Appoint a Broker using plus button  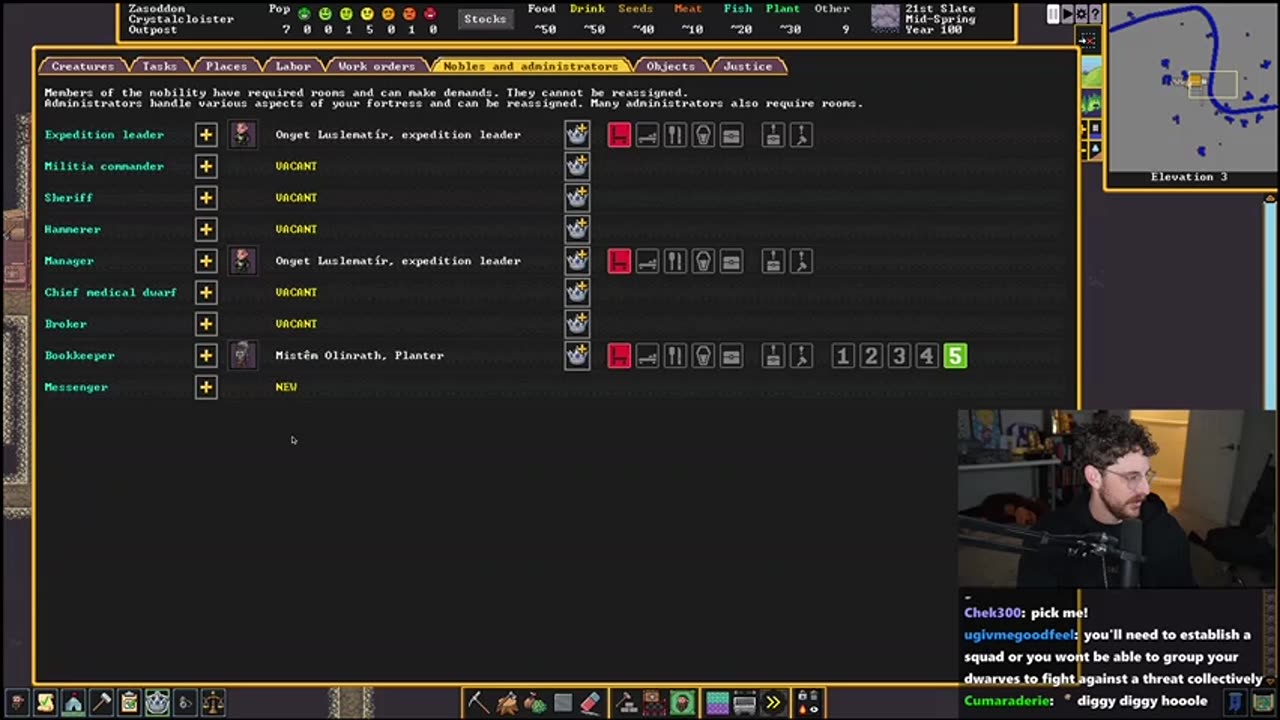(x=206, y=324)
